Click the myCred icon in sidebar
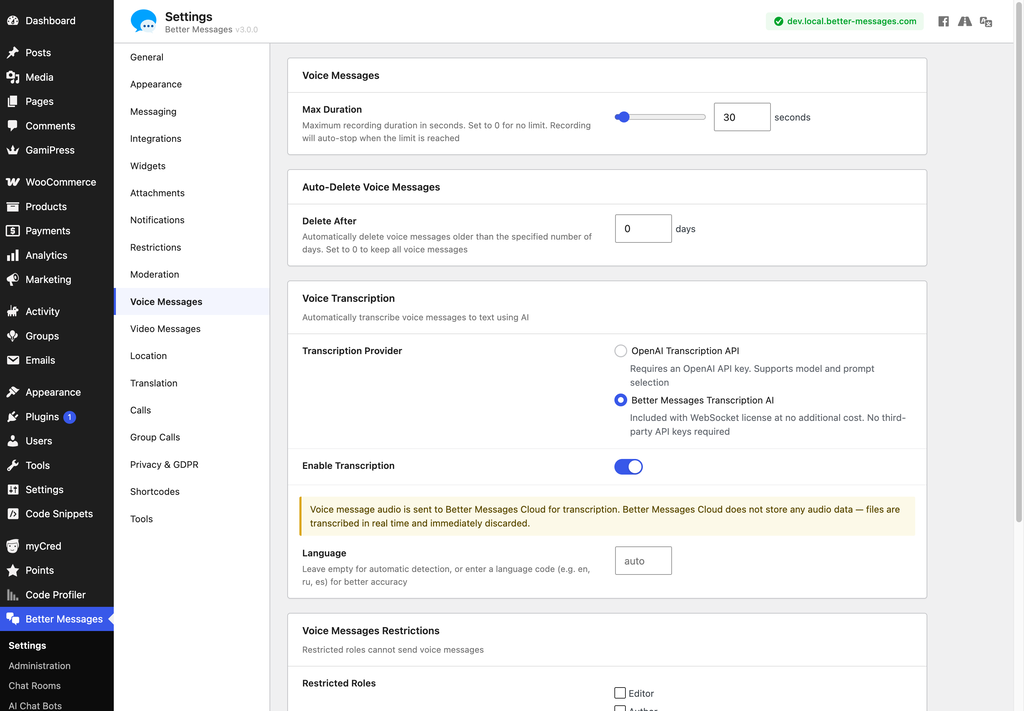Screen dimensions: 1024x711 (x=12, y=546)
